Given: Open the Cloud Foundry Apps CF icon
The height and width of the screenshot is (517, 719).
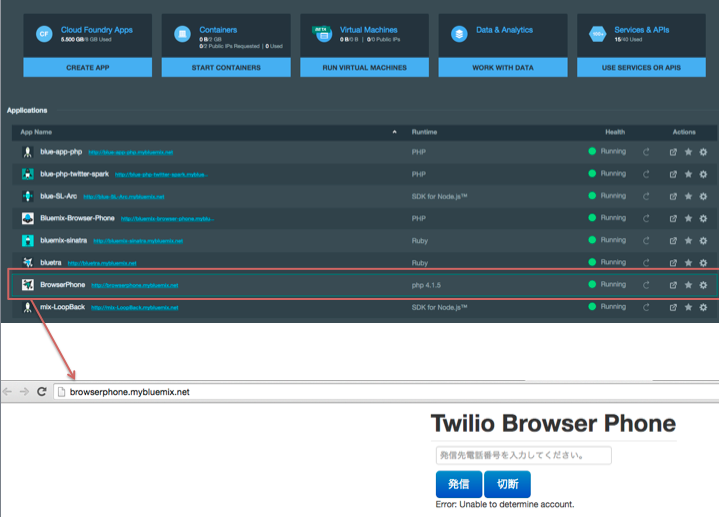Looking at the screenshot, I should [x=44, y=34].
